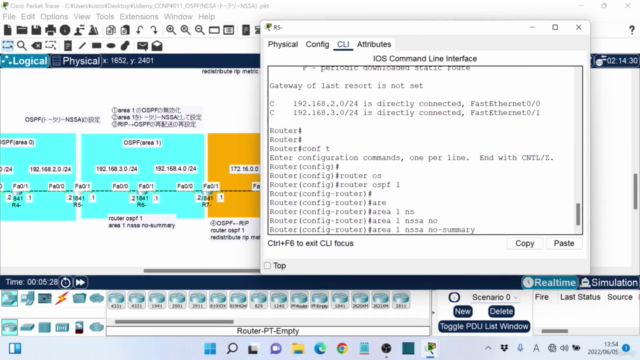Choose the Switches subcategory
Viewport: 640px width, 360px height.
(x=27, y=327)
